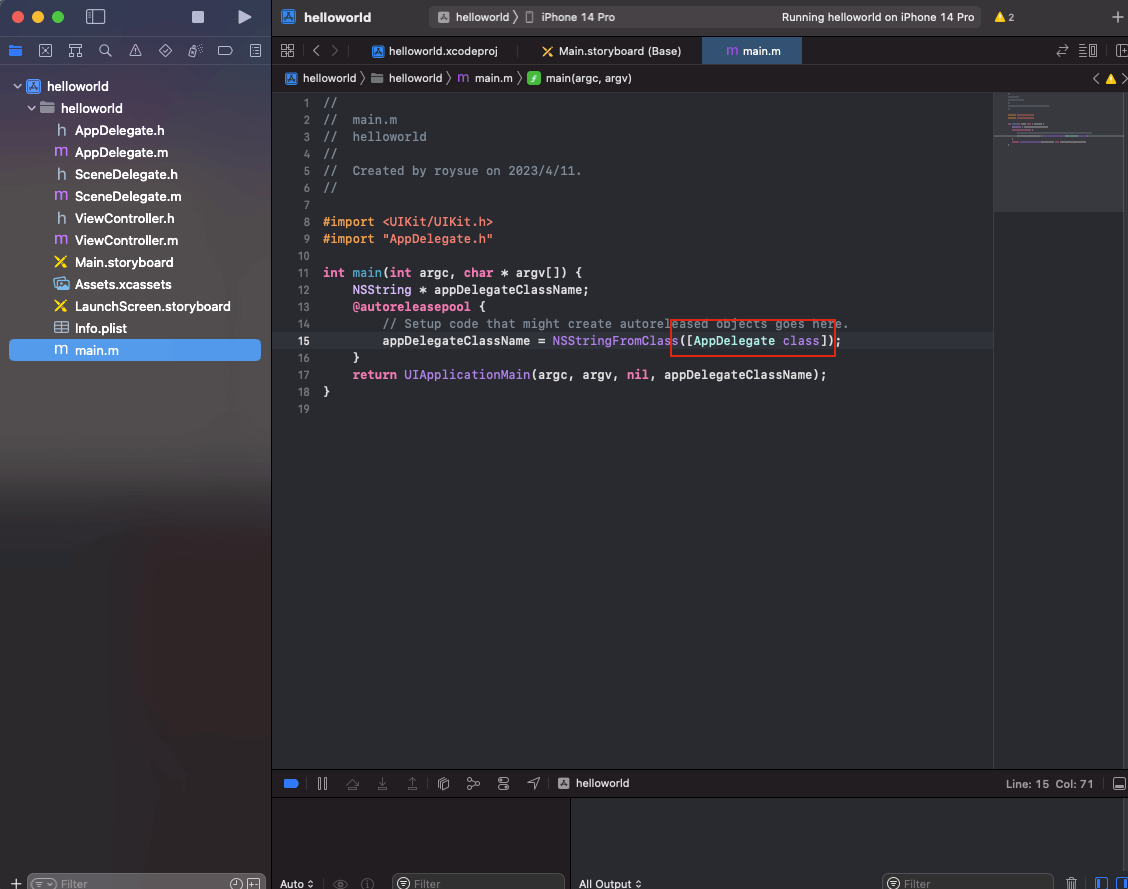Pause program execution

[x=322, y=783]
